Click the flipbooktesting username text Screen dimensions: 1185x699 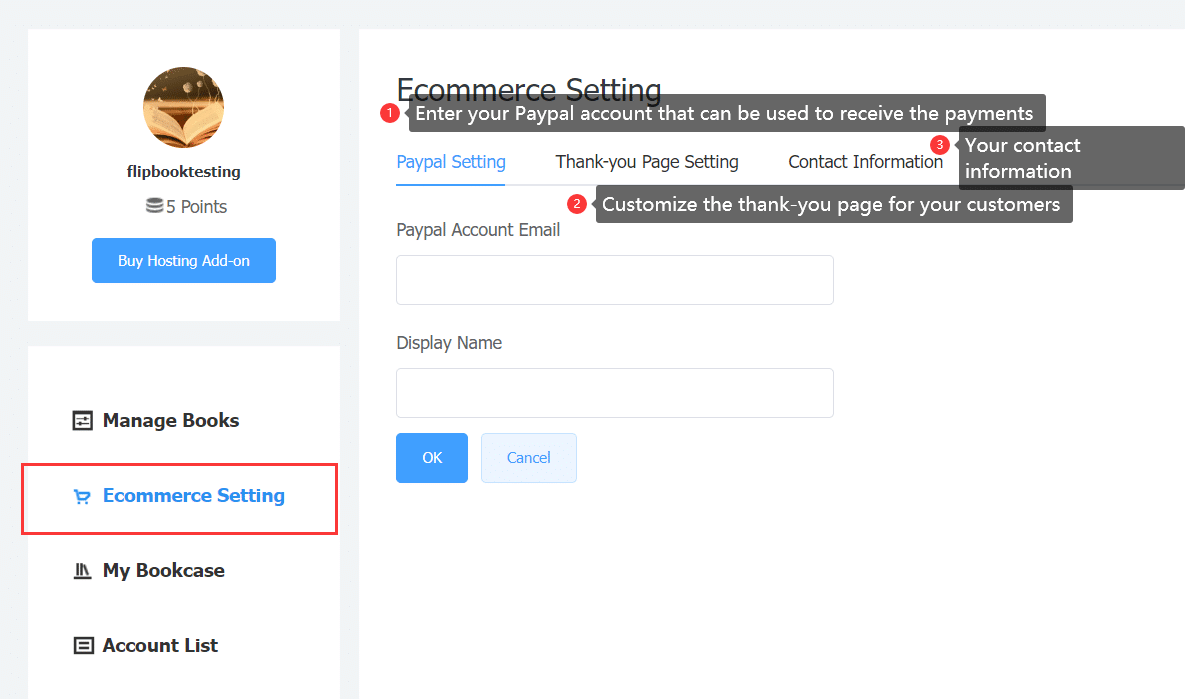click(x=184, y=172)
